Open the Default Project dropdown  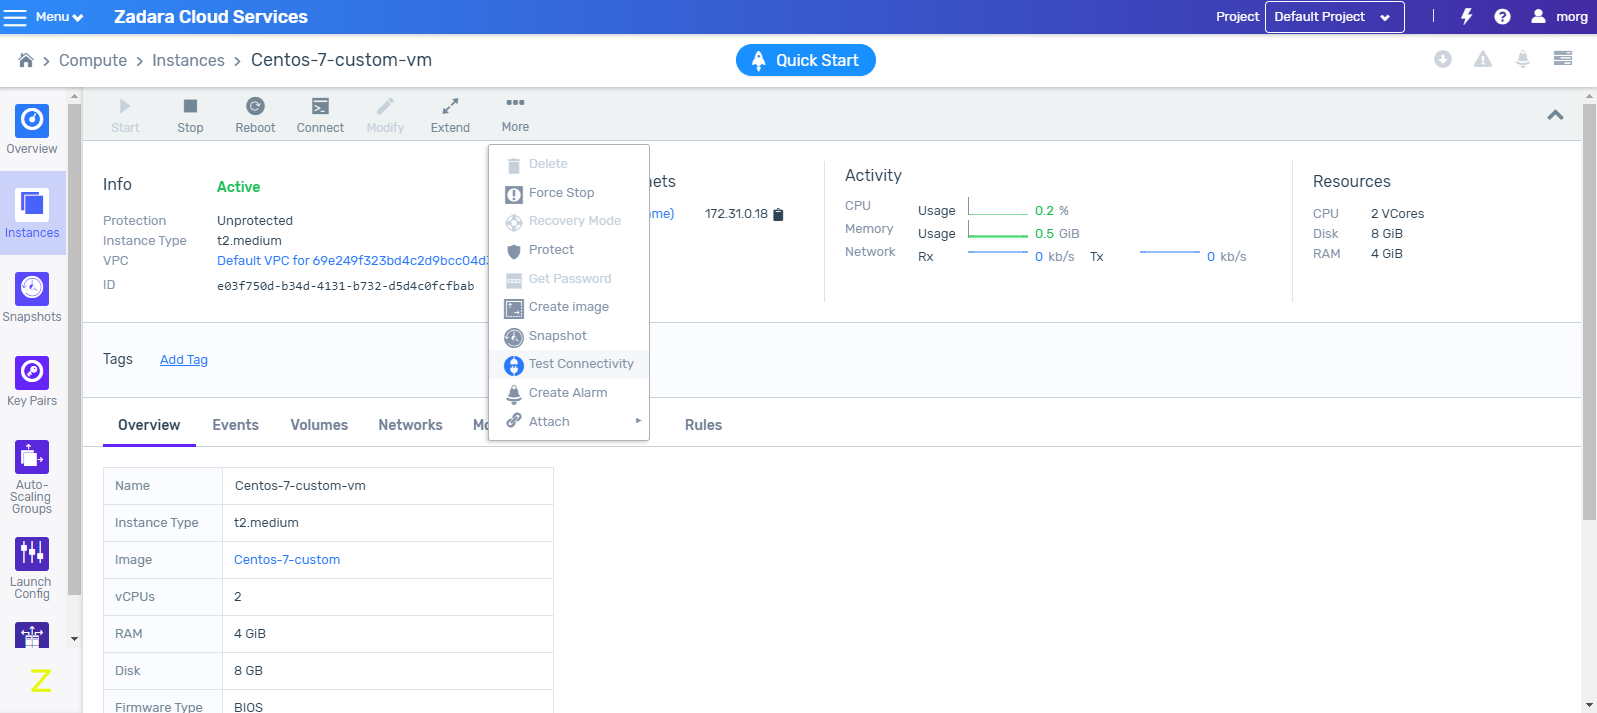[x=1334, y=17]
